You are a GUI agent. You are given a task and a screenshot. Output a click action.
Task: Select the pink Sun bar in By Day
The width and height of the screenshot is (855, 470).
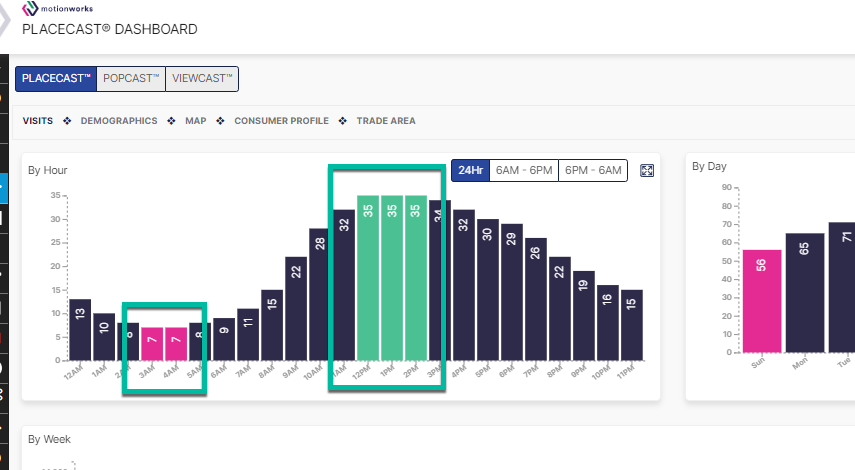[762, 301]
